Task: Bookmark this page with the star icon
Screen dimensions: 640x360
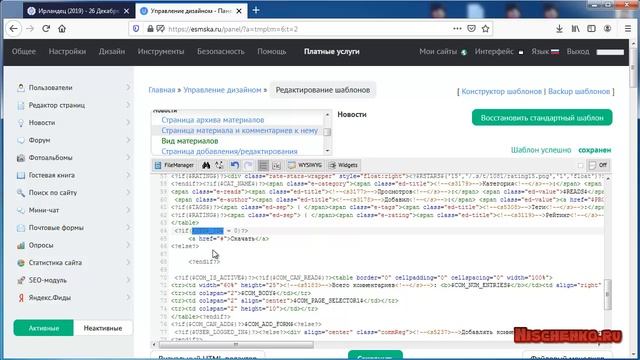Action: (485, 29)
